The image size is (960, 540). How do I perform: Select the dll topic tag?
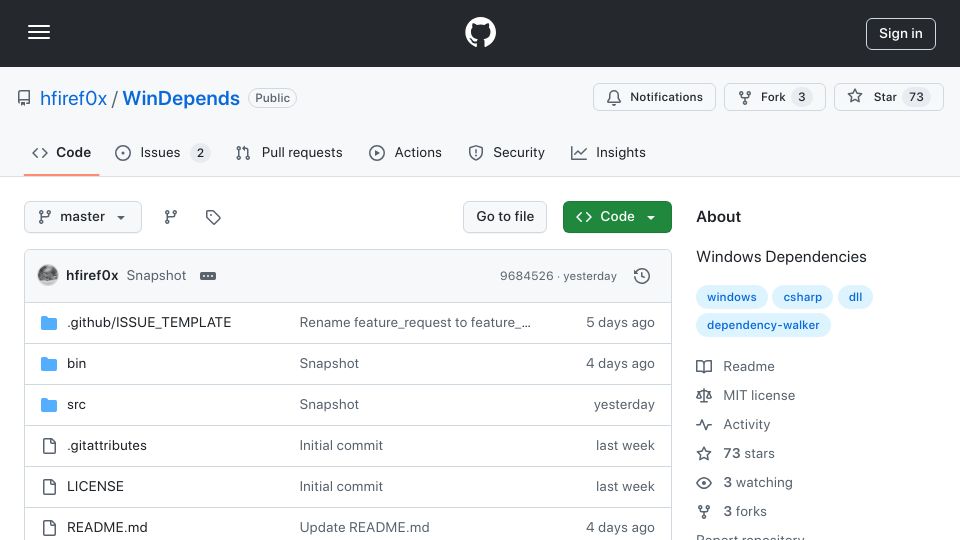[x=855, y=297]
